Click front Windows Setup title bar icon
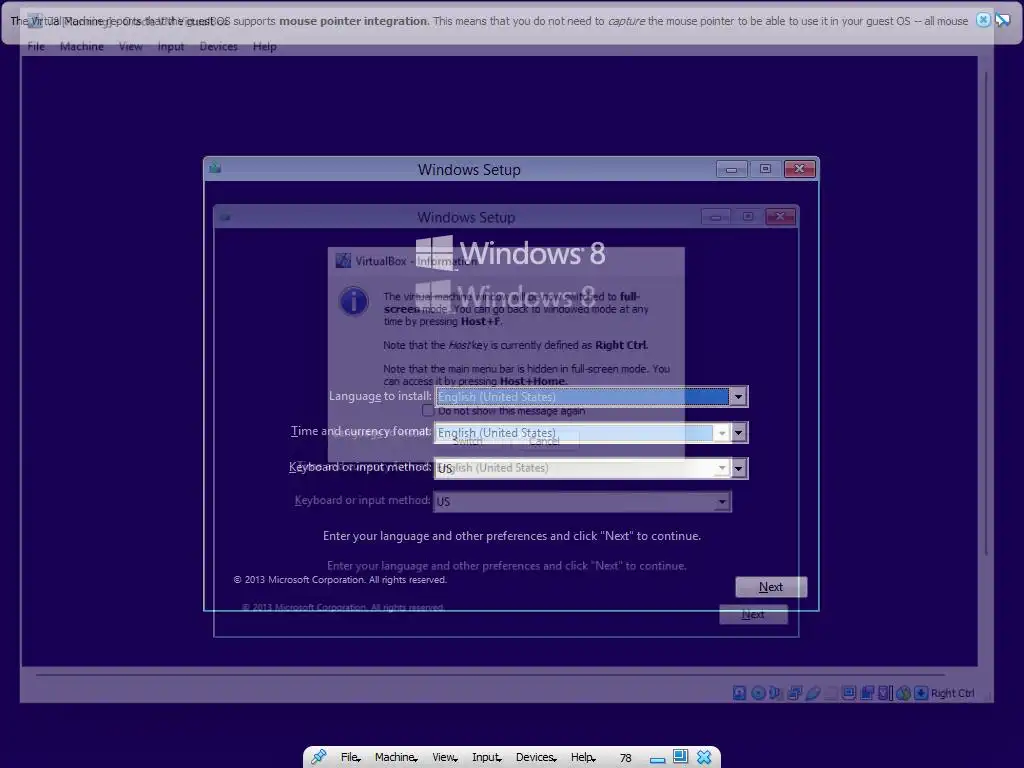This screenshot has height=768, width=1024. 215,168
